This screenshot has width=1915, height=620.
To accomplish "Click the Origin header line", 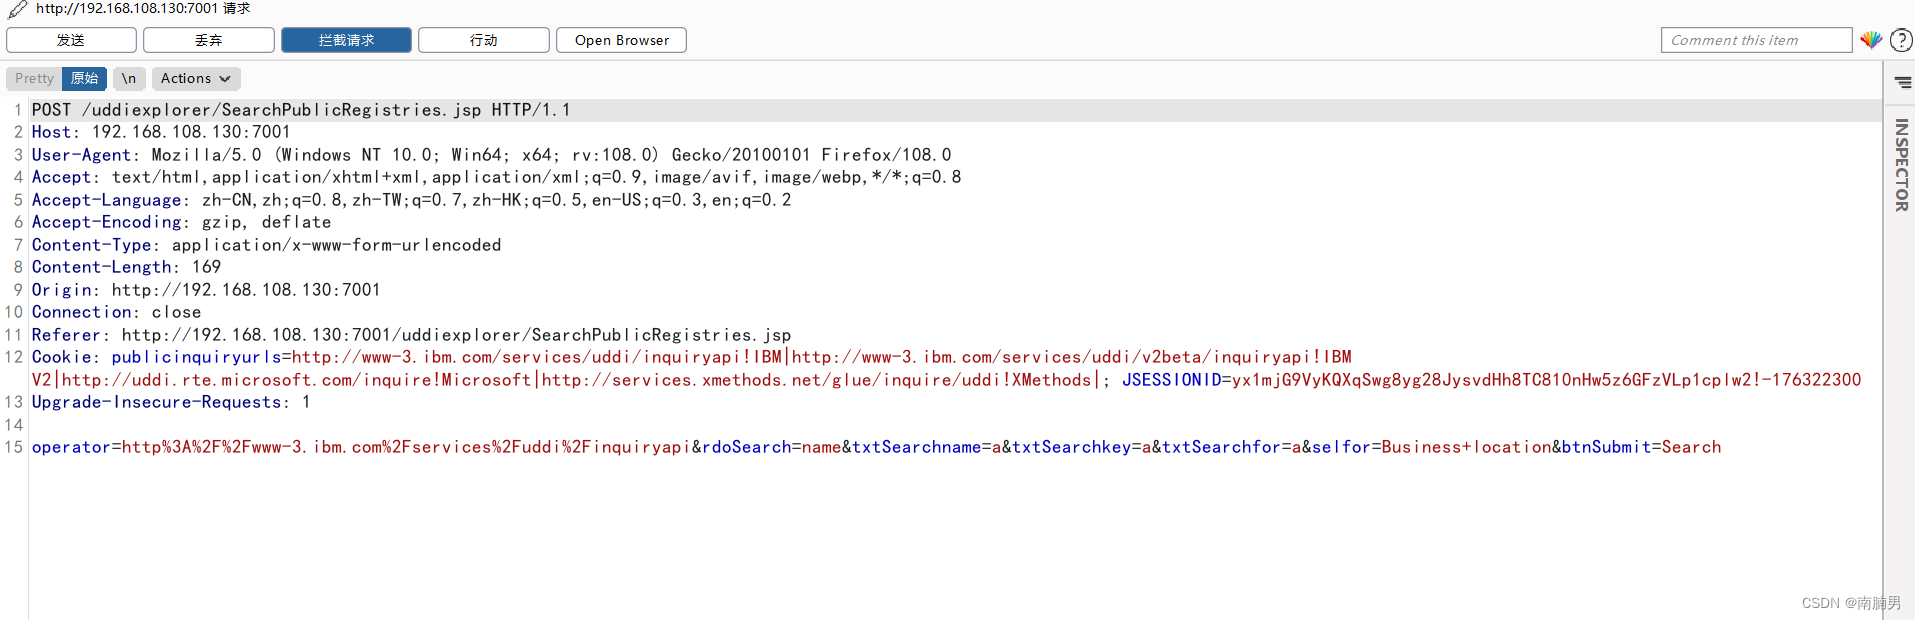I will point(206,290).
